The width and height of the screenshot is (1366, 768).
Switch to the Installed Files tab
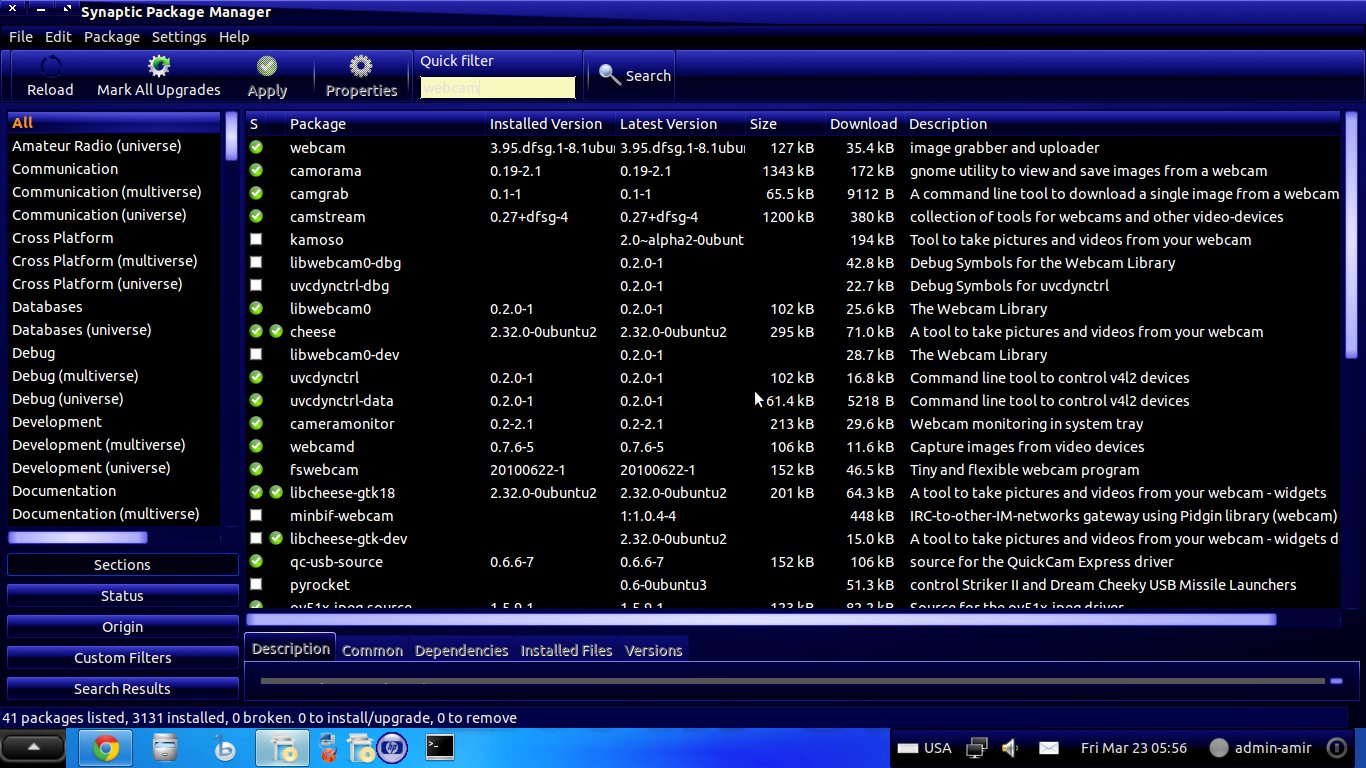tap(566, 650)
